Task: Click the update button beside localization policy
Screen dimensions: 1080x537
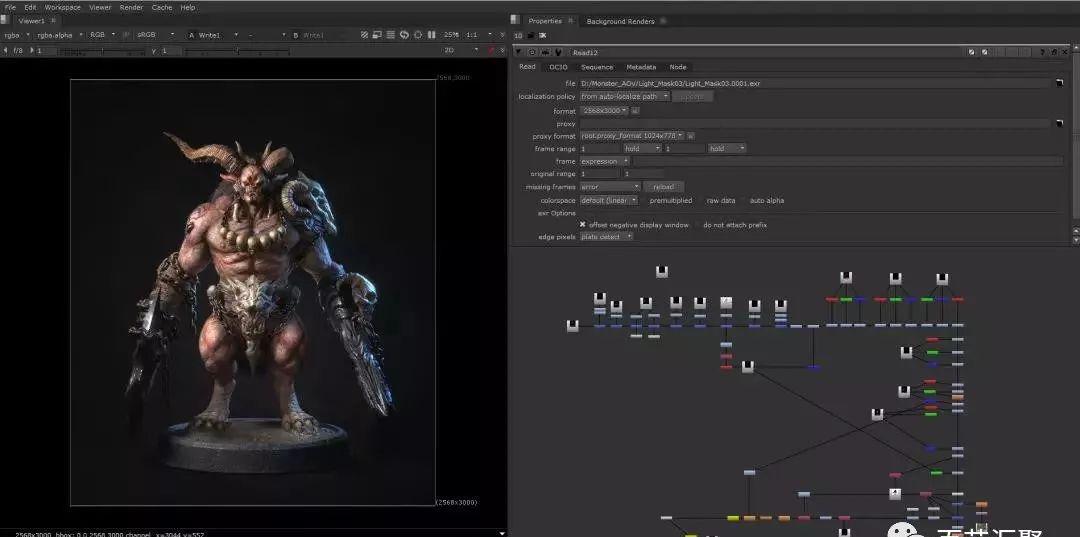Action: [692, 97]
